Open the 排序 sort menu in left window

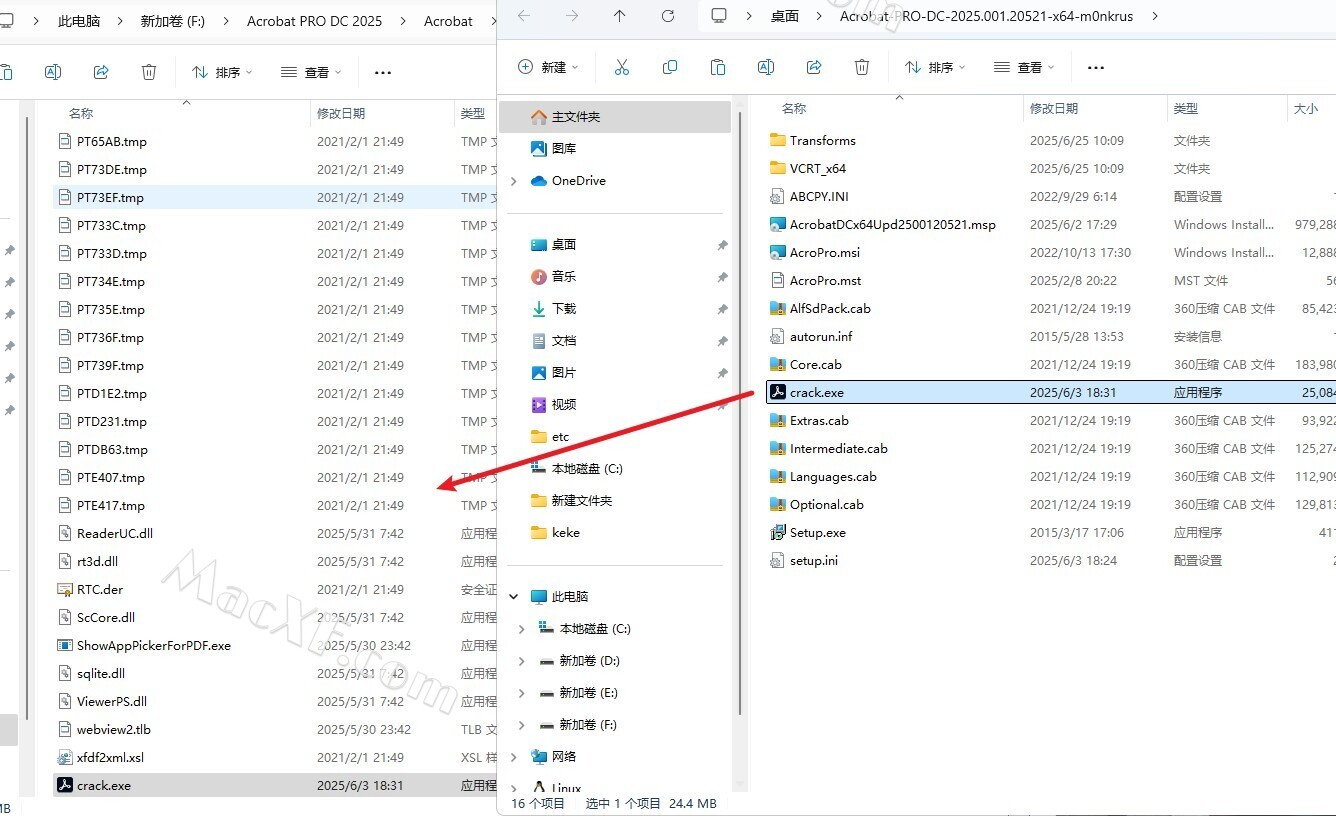(x=222, y=72)
